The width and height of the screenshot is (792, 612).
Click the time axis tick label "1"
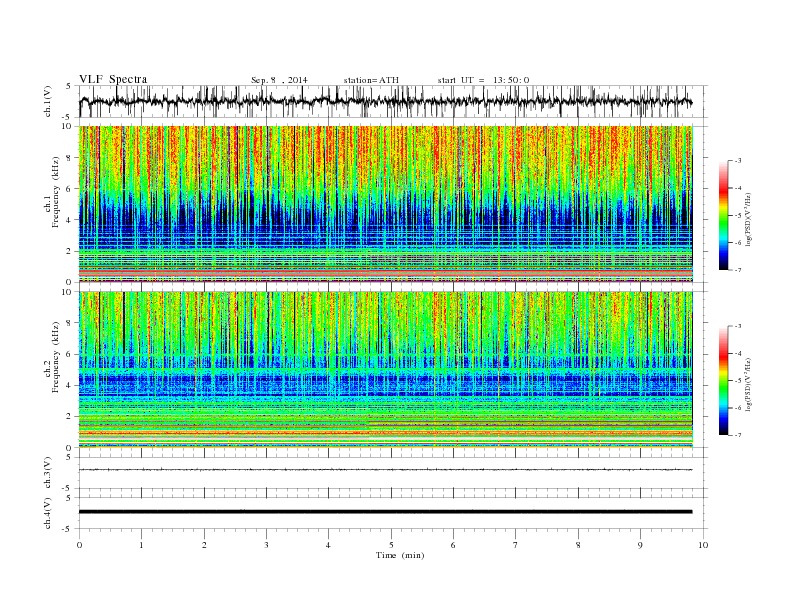point(141,545)
